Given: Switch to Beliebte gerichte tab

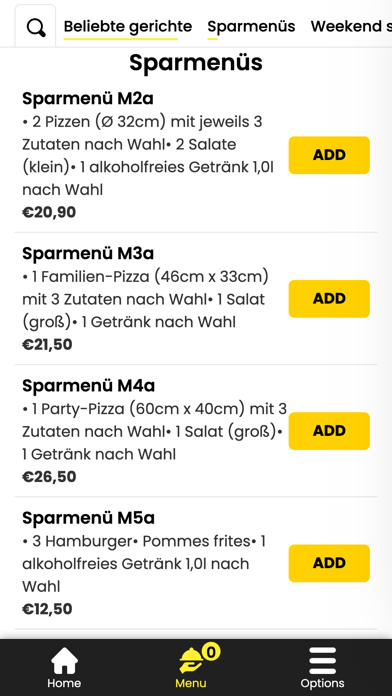Looking at the screenshot, I should [128, 27].
